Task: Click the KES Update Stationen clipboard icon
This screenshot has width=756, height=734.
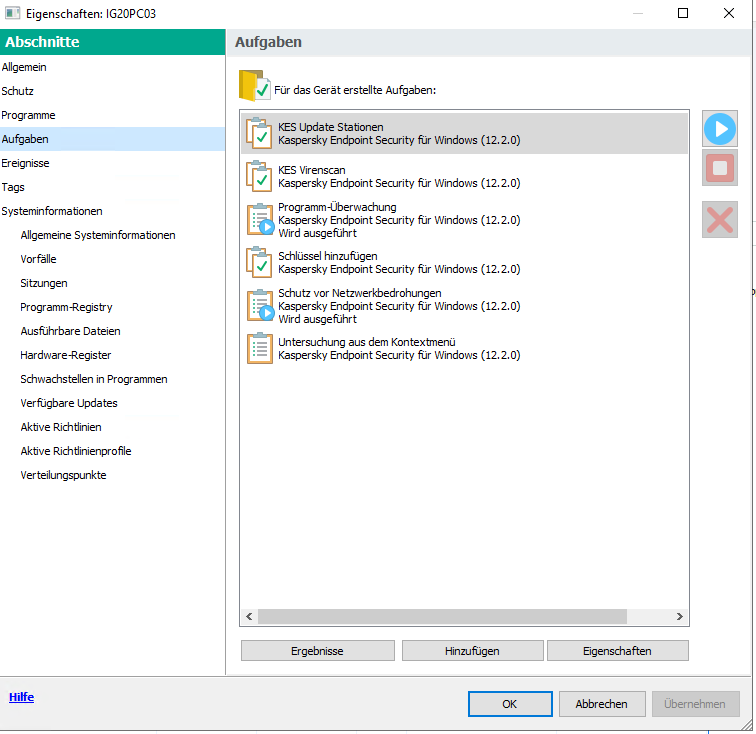Action: point(259,134)
